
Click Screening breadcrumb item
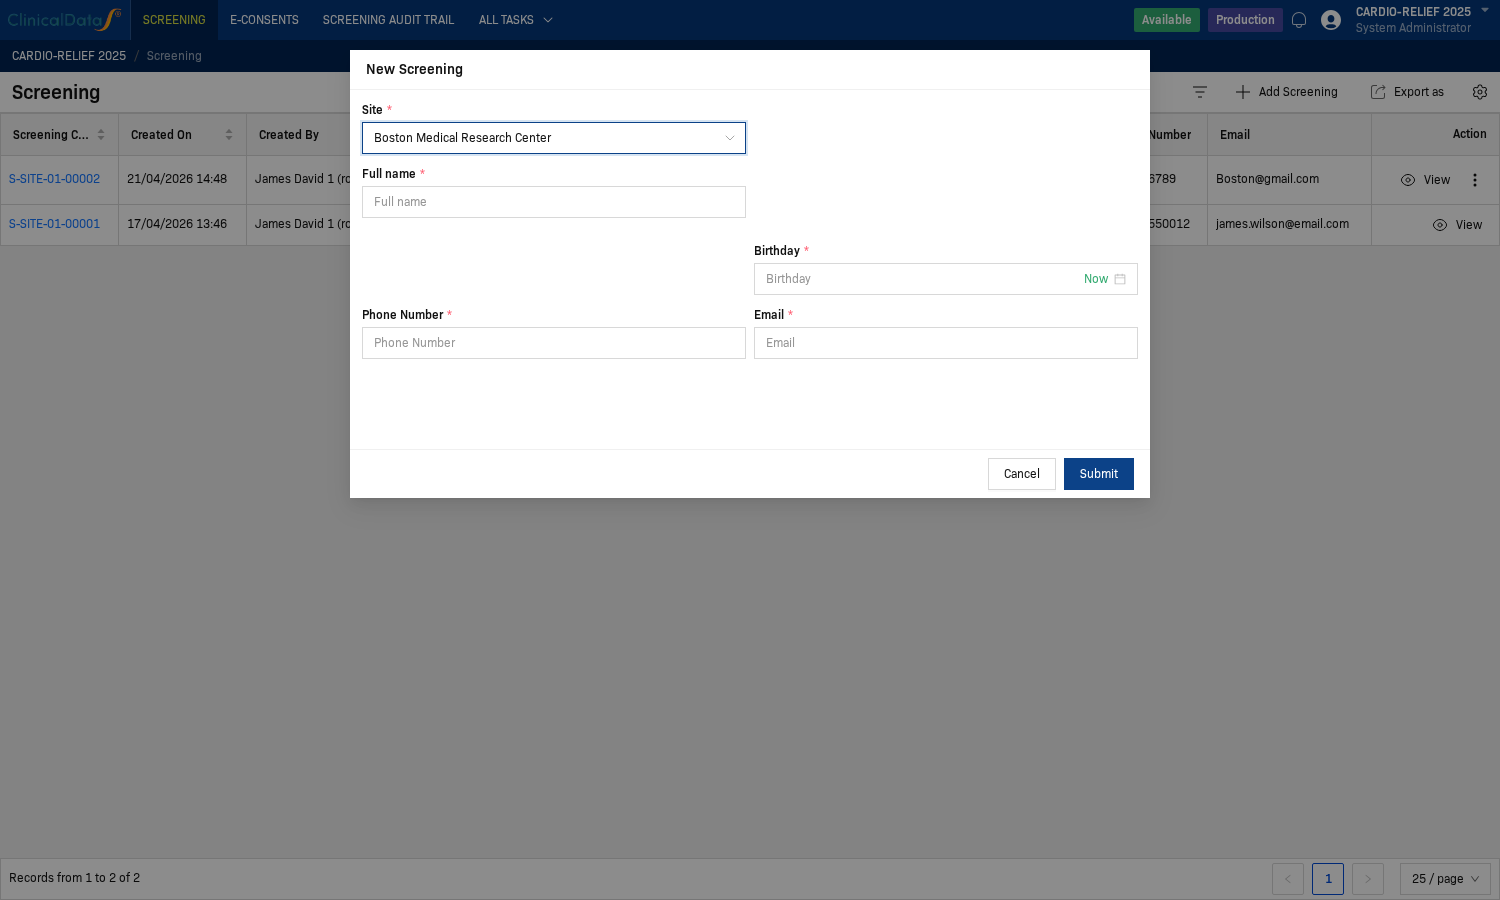(174, 56)
